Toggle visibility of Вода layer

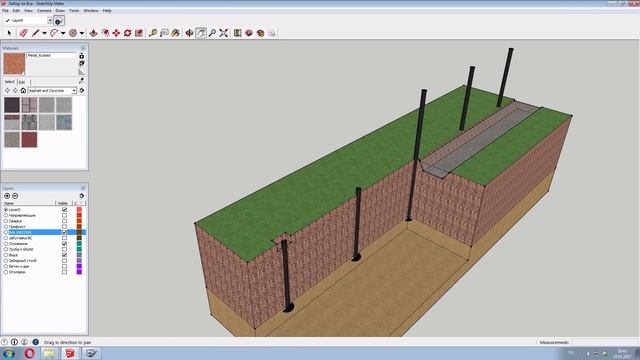[x=64, y=255]
